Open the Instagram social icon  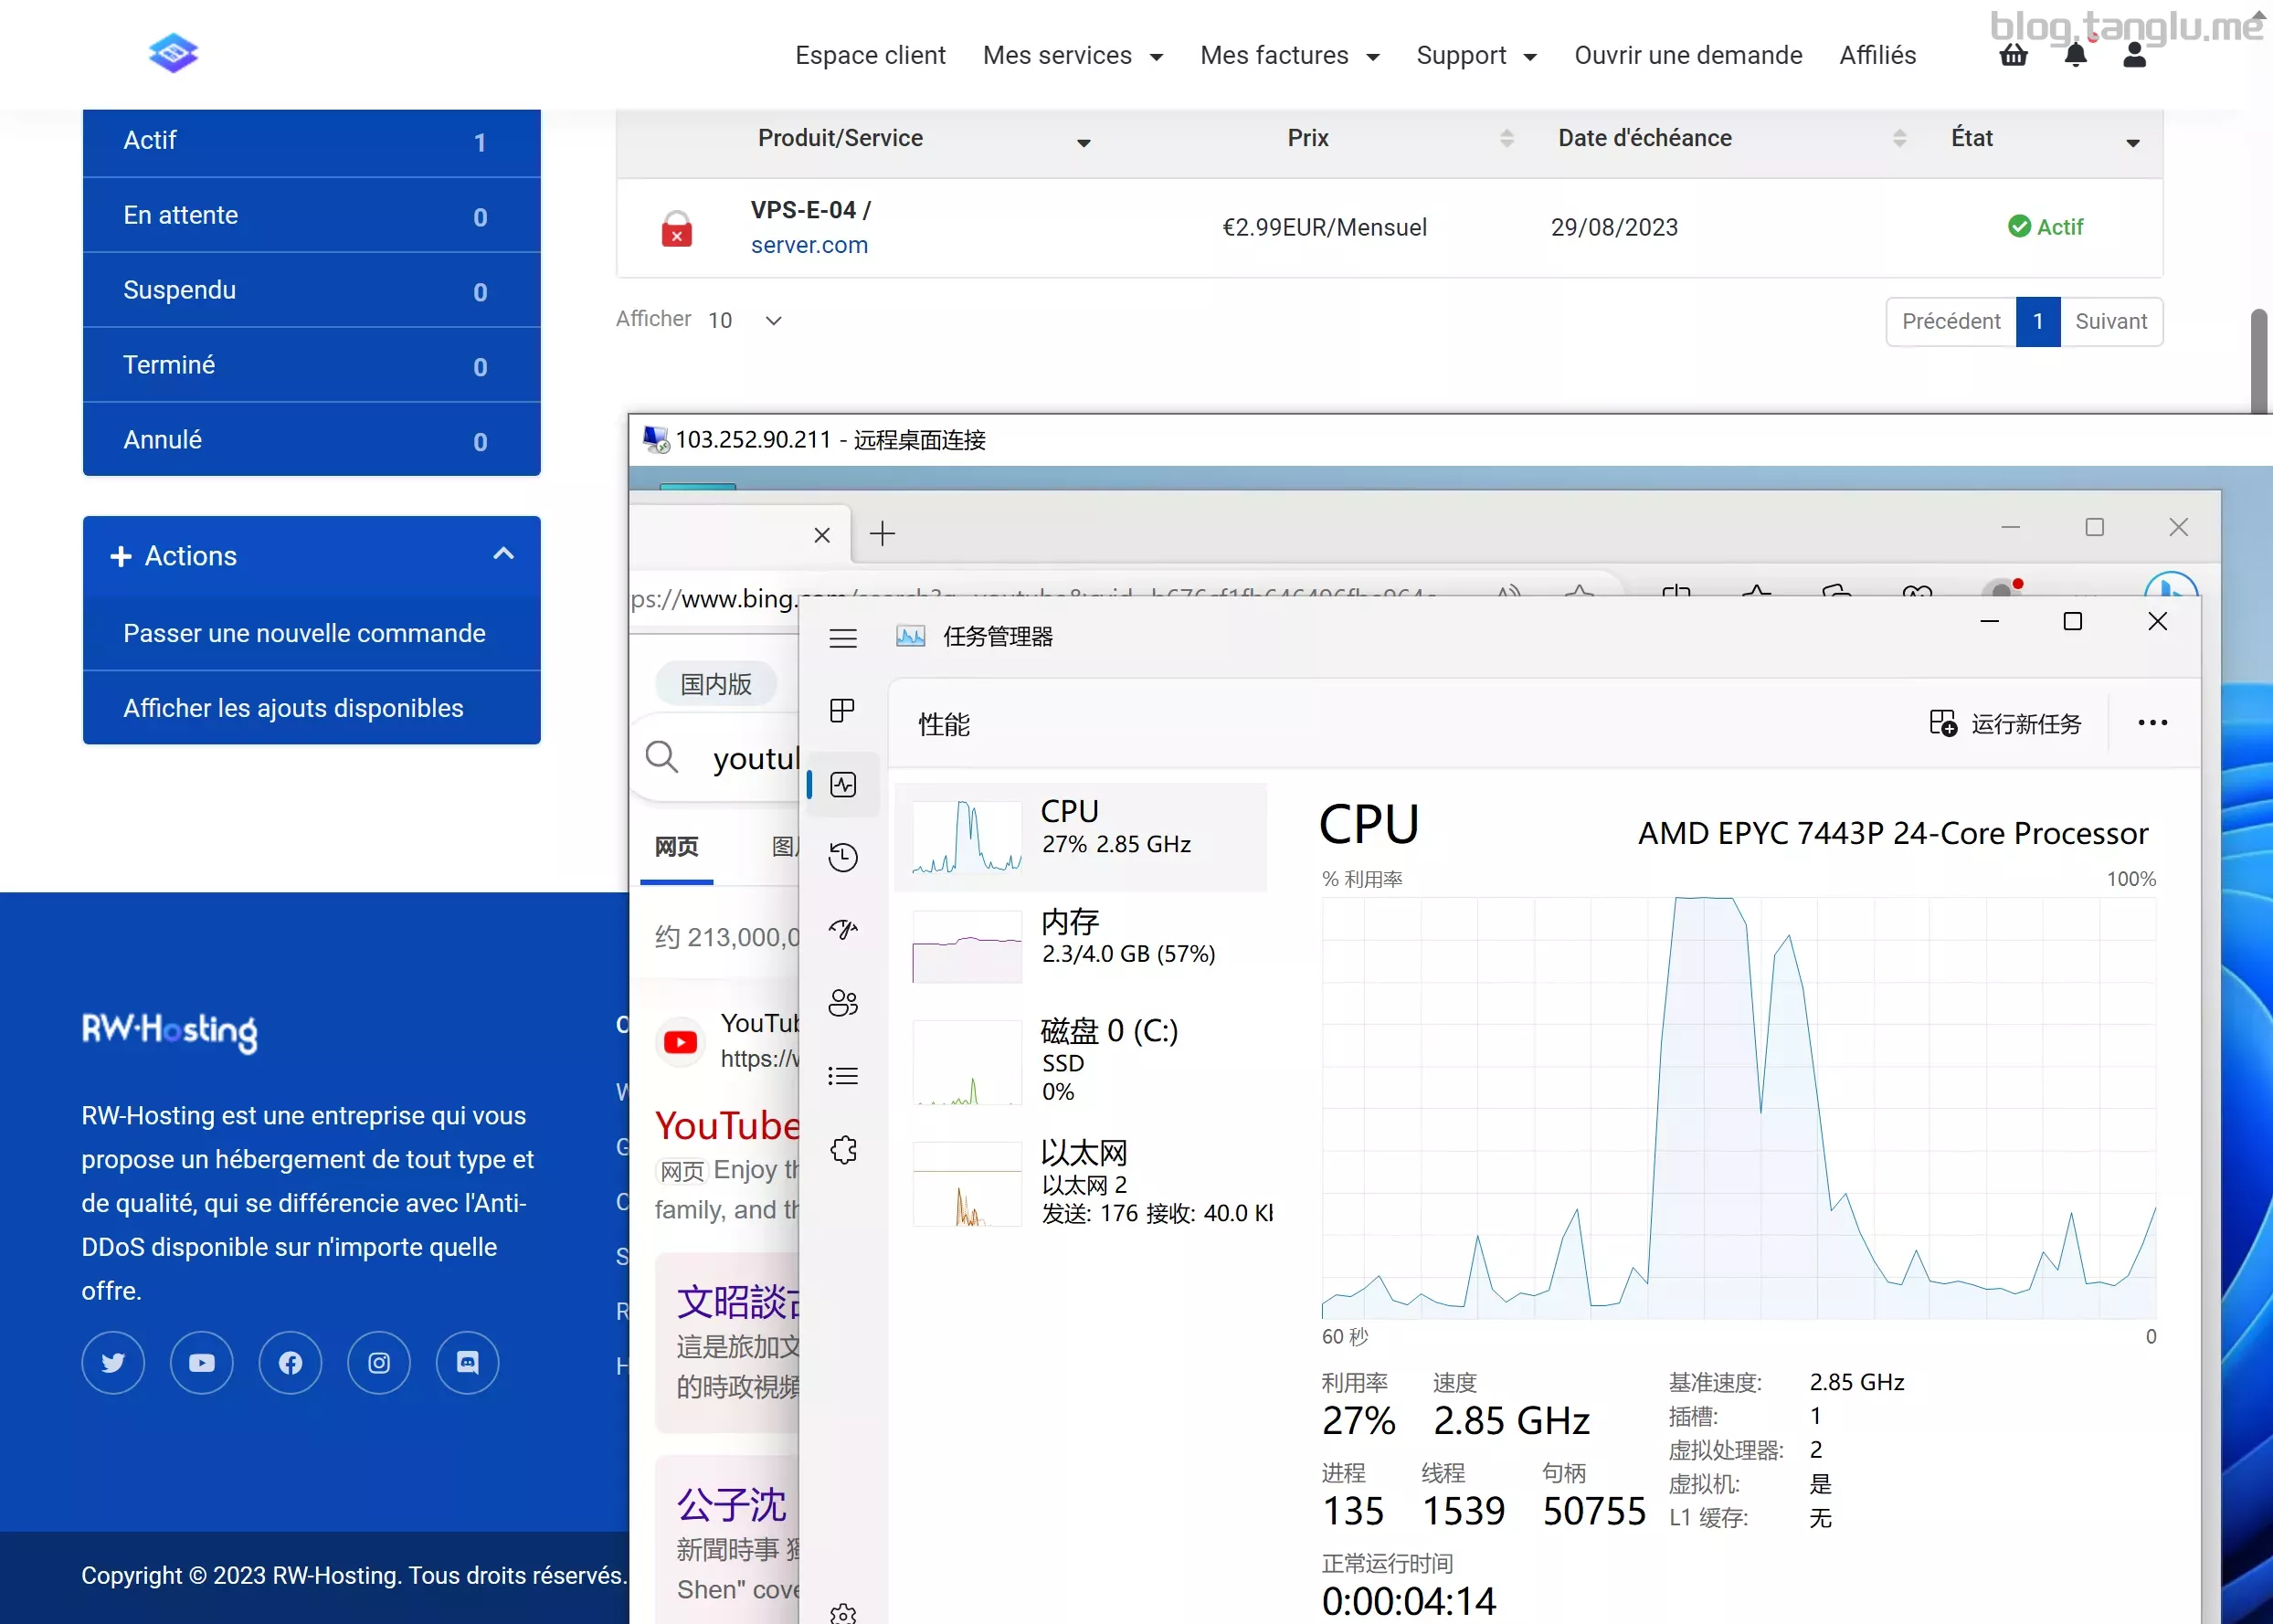(x=379, y=1362)
